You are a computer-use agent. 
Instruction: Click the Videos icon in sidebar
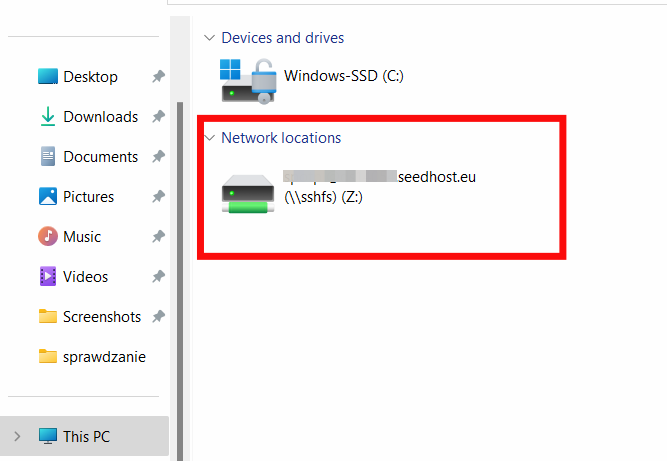pos(48,277)
